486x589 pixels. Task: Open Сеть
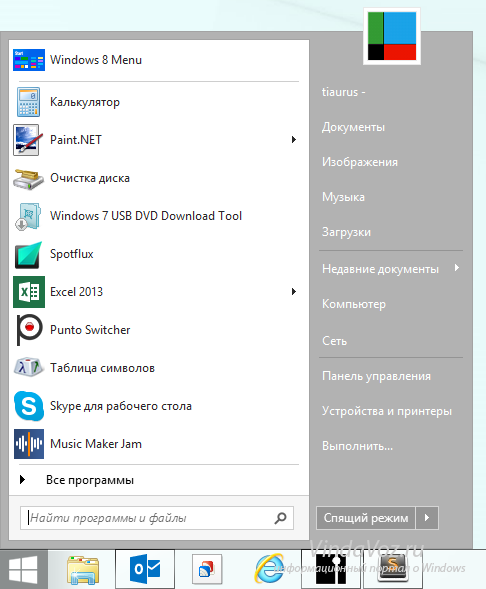click(x=334, y=341)
